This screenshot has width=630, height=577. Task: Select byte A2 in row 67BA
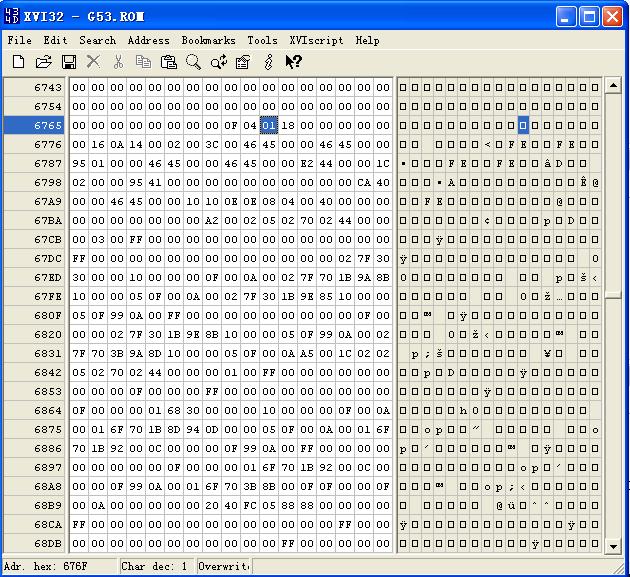pos(212,221)
